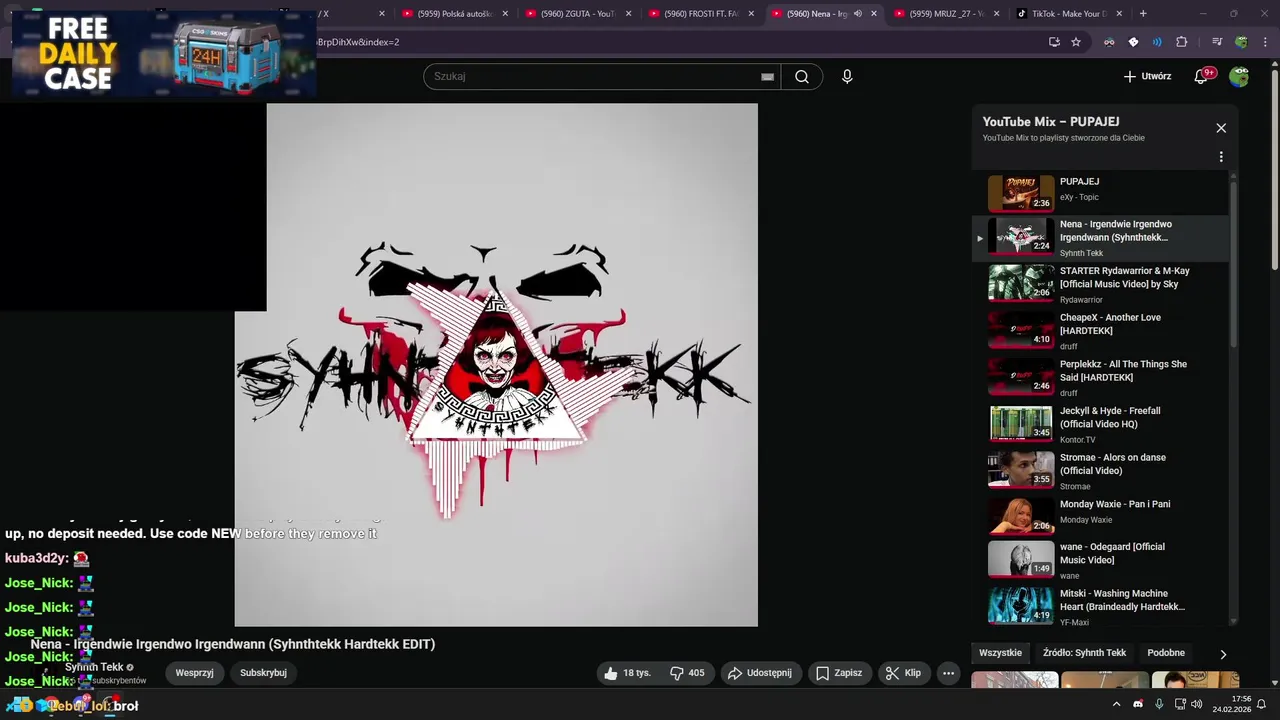Viewport: 1280px width, 720px height.
Task: Open the Discord tray icon in taskbar
Action: (x=1138, y=704)
